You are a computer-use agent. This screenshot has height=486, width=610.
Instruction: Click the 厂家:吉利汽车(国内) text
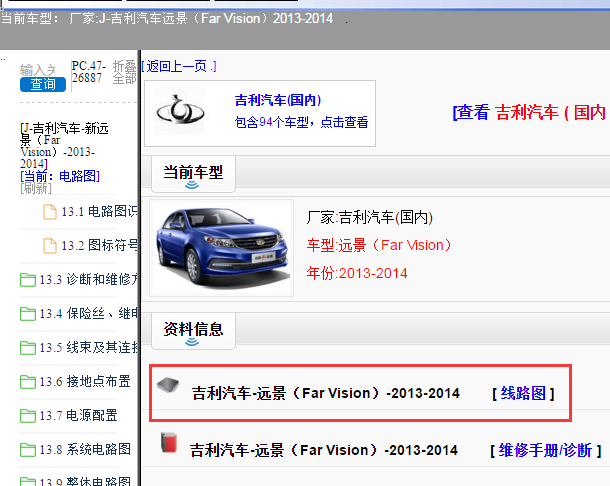(x=370, y=217)
